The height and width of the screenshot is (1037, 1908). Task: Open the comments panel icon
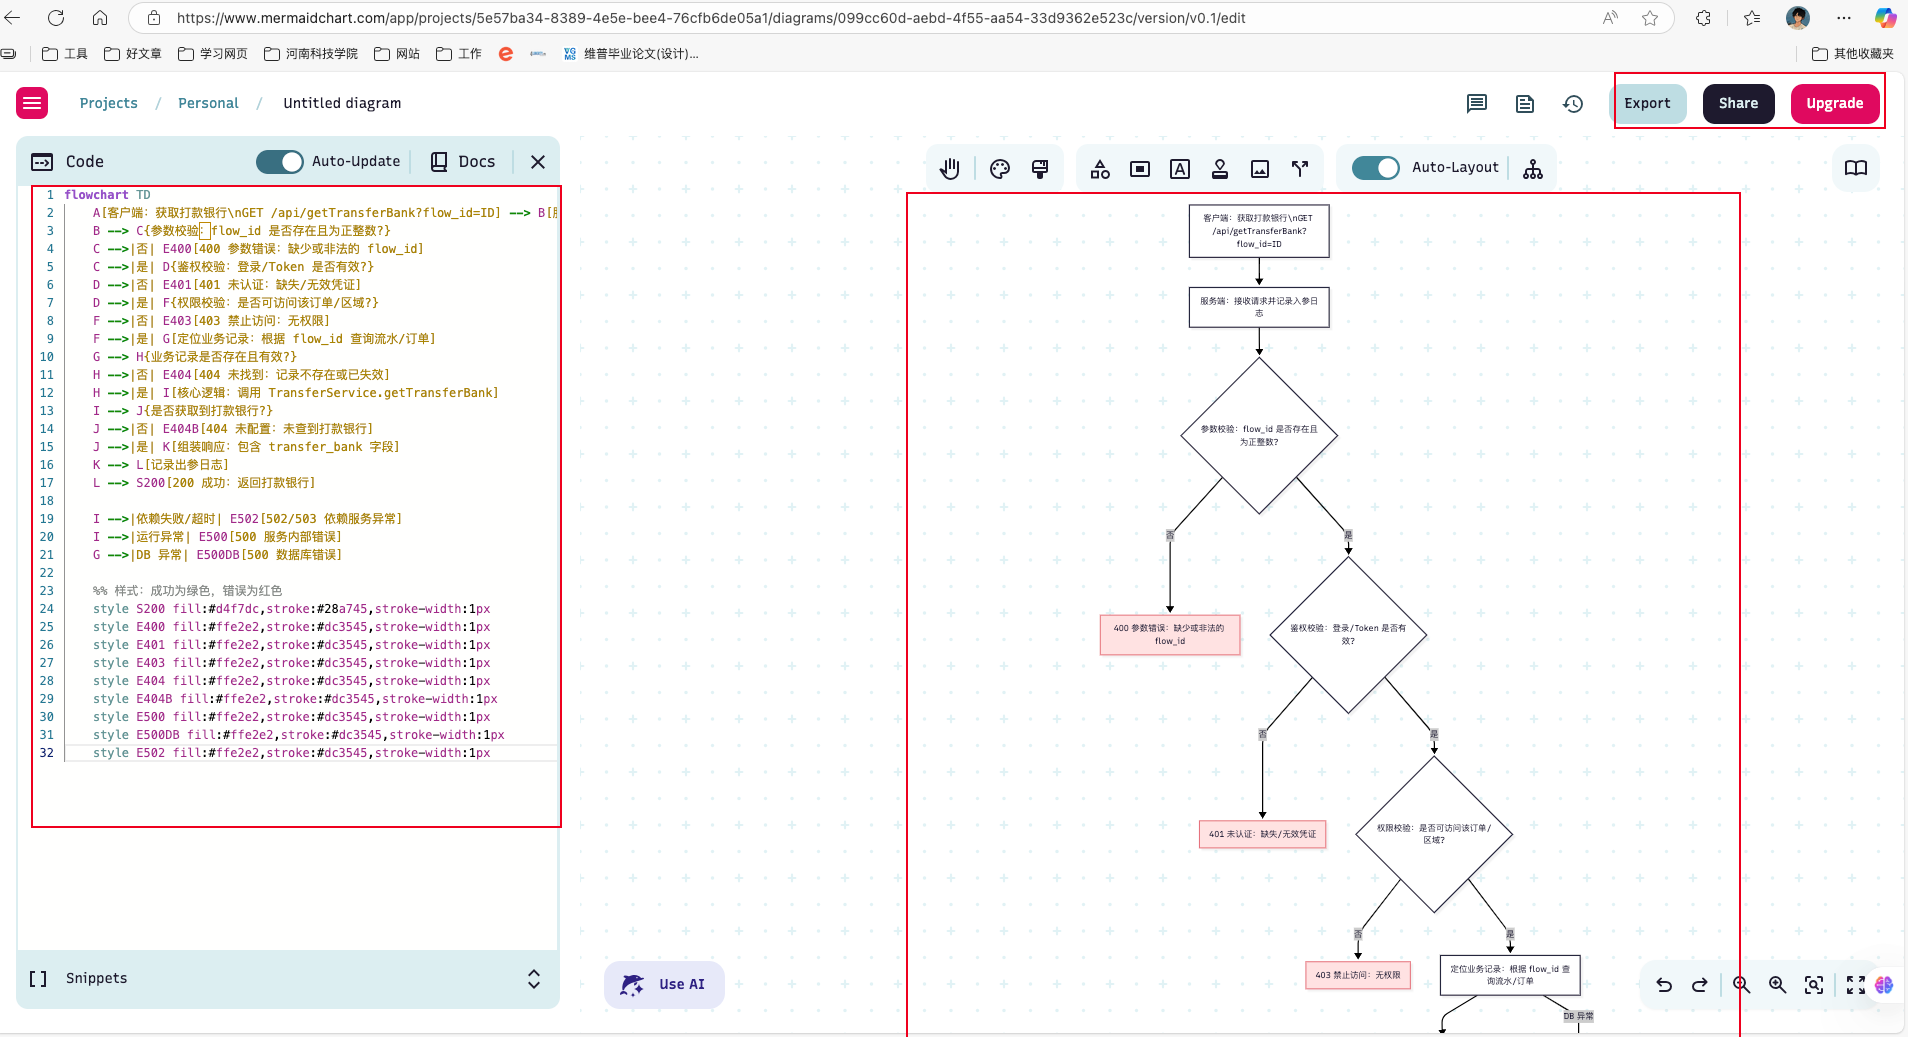[x=1477, y=103]
